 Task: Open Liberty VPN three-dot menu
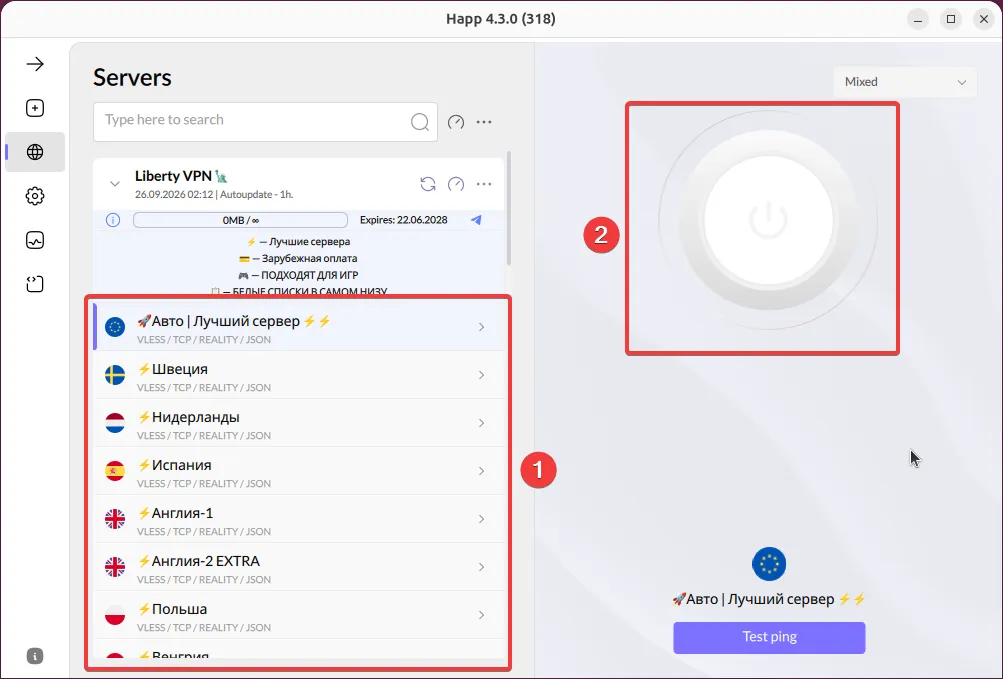click(484, 184)
